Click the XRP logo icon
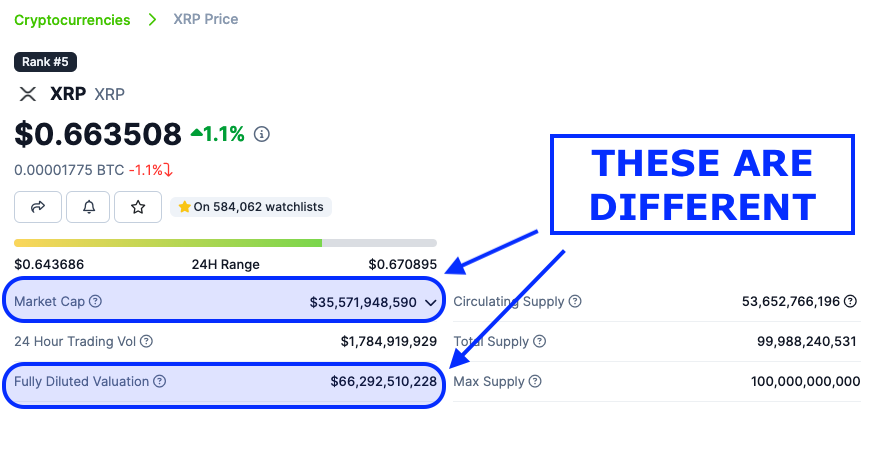Viewport: 888px width, 450px height. pyautogui.click(x=28, y=94)
